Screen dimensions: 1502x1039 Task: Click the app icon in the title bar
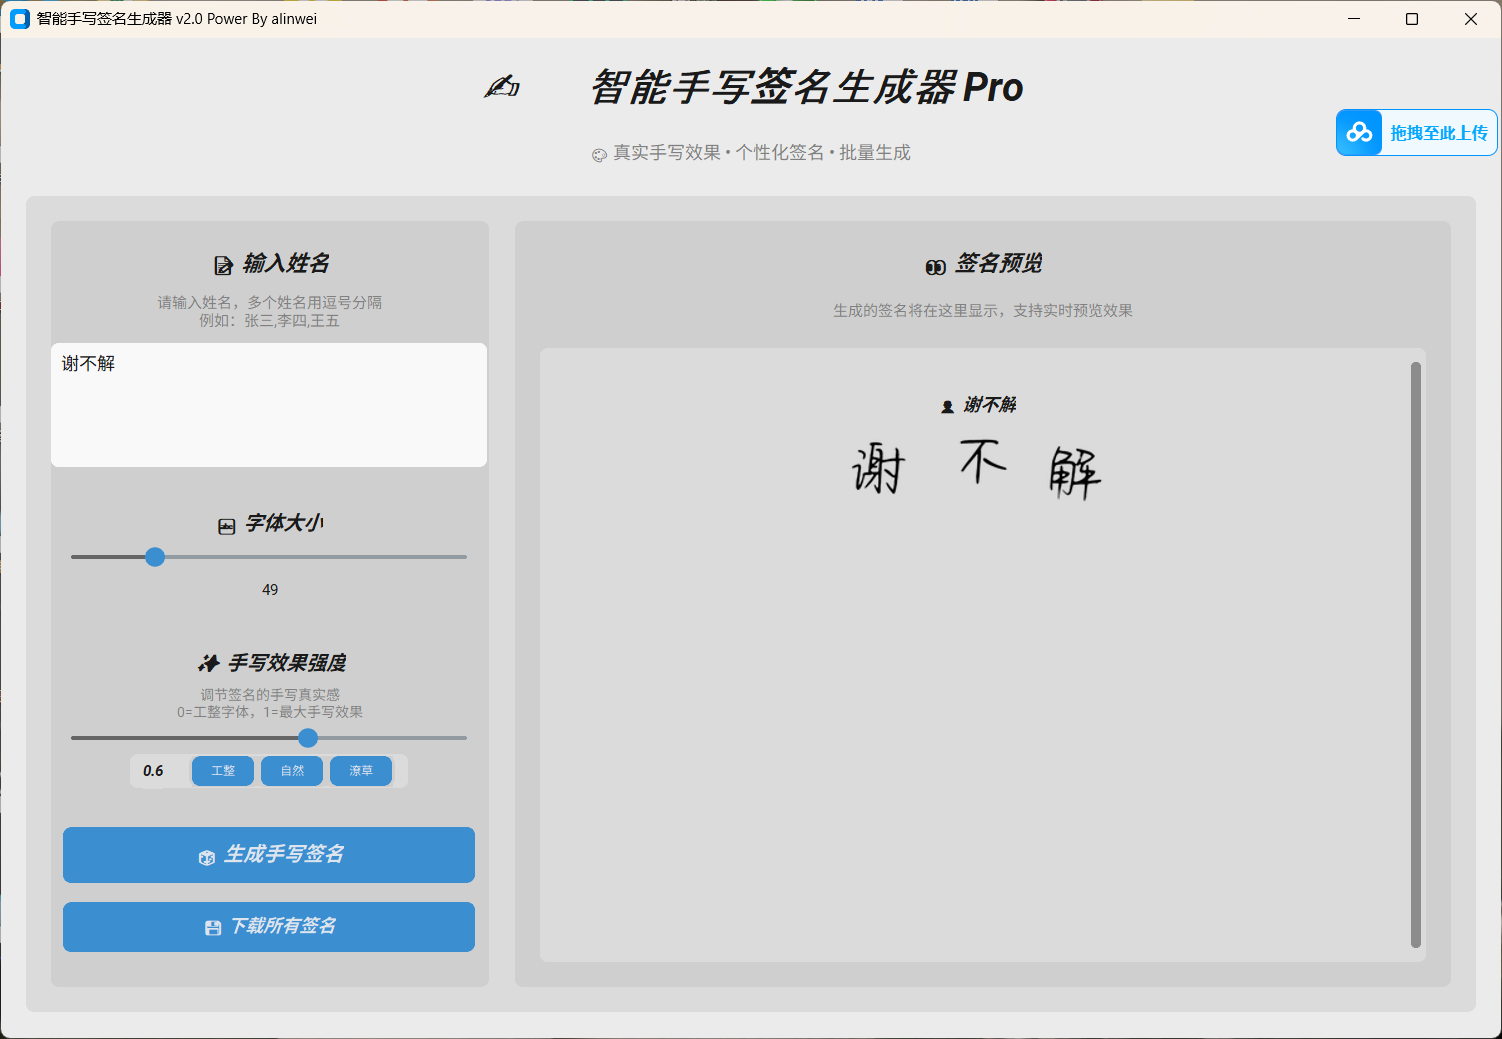(x=20, y=19)
